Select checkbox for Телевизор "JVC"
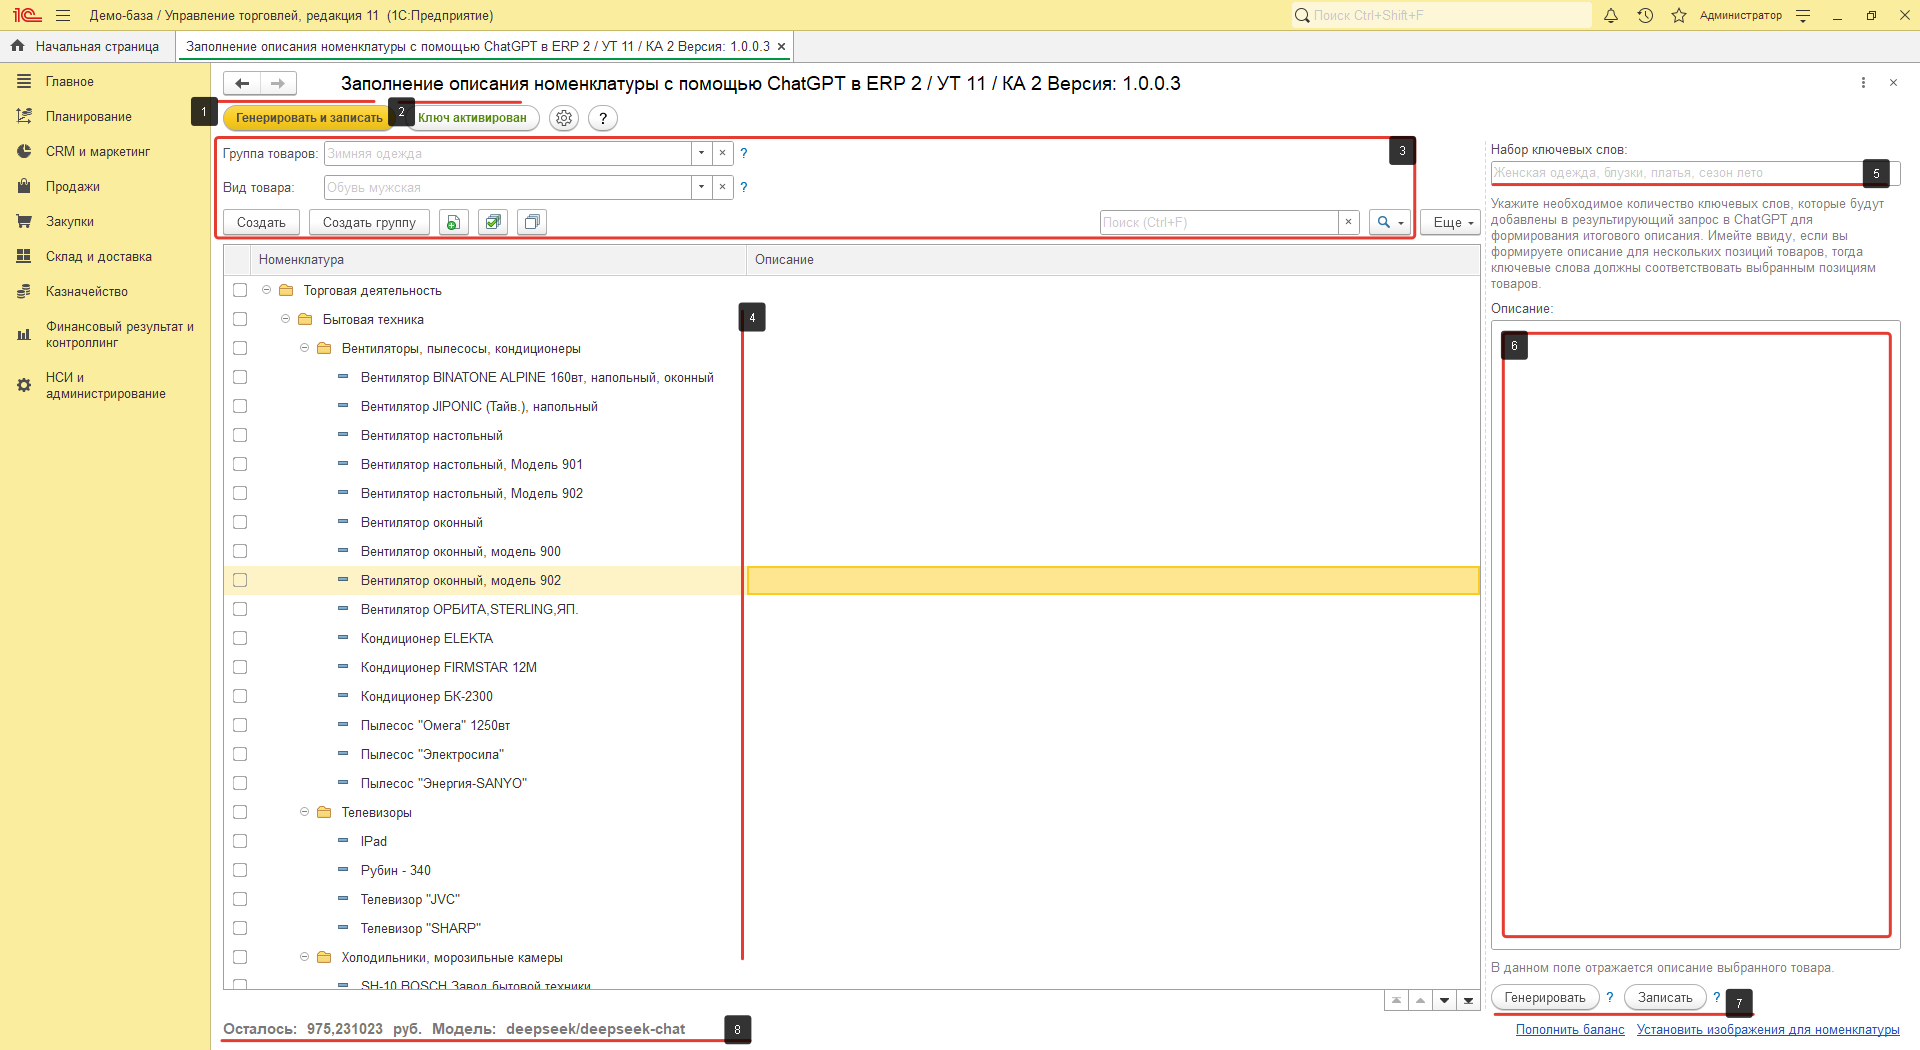 (240, 900)
